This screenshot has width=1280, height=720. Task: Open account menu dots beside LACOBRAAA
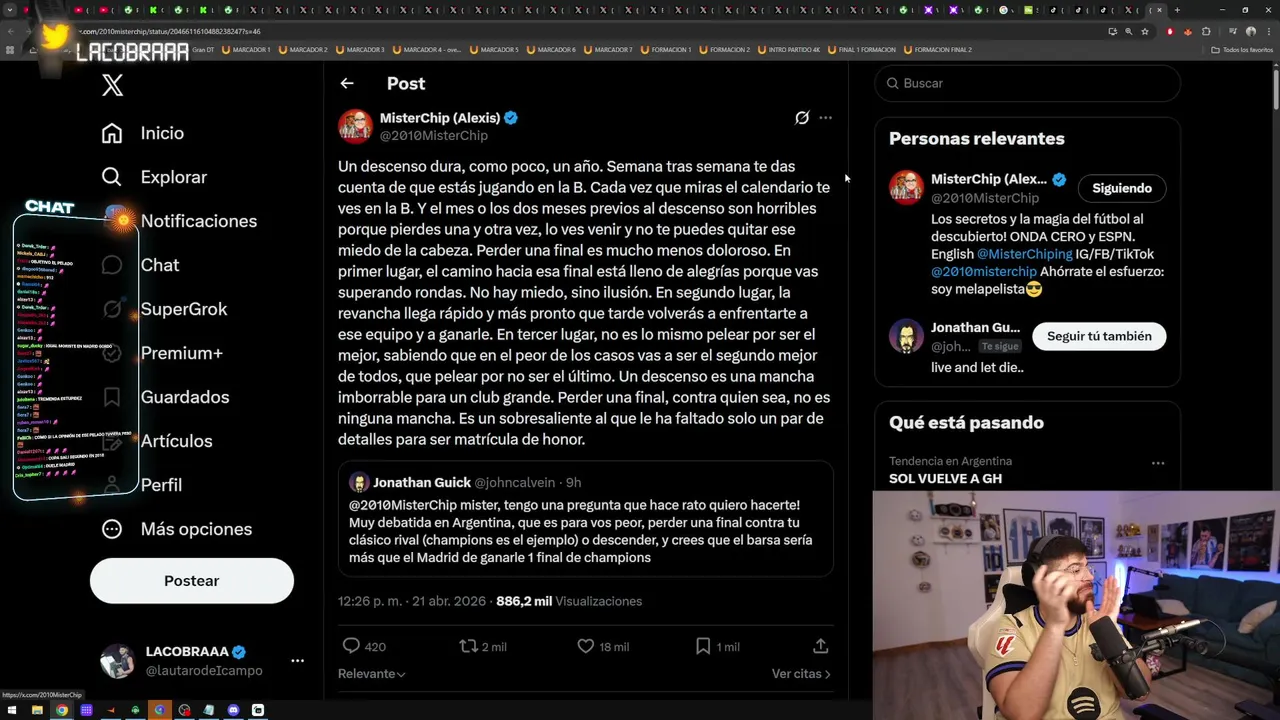click(297, 661)
